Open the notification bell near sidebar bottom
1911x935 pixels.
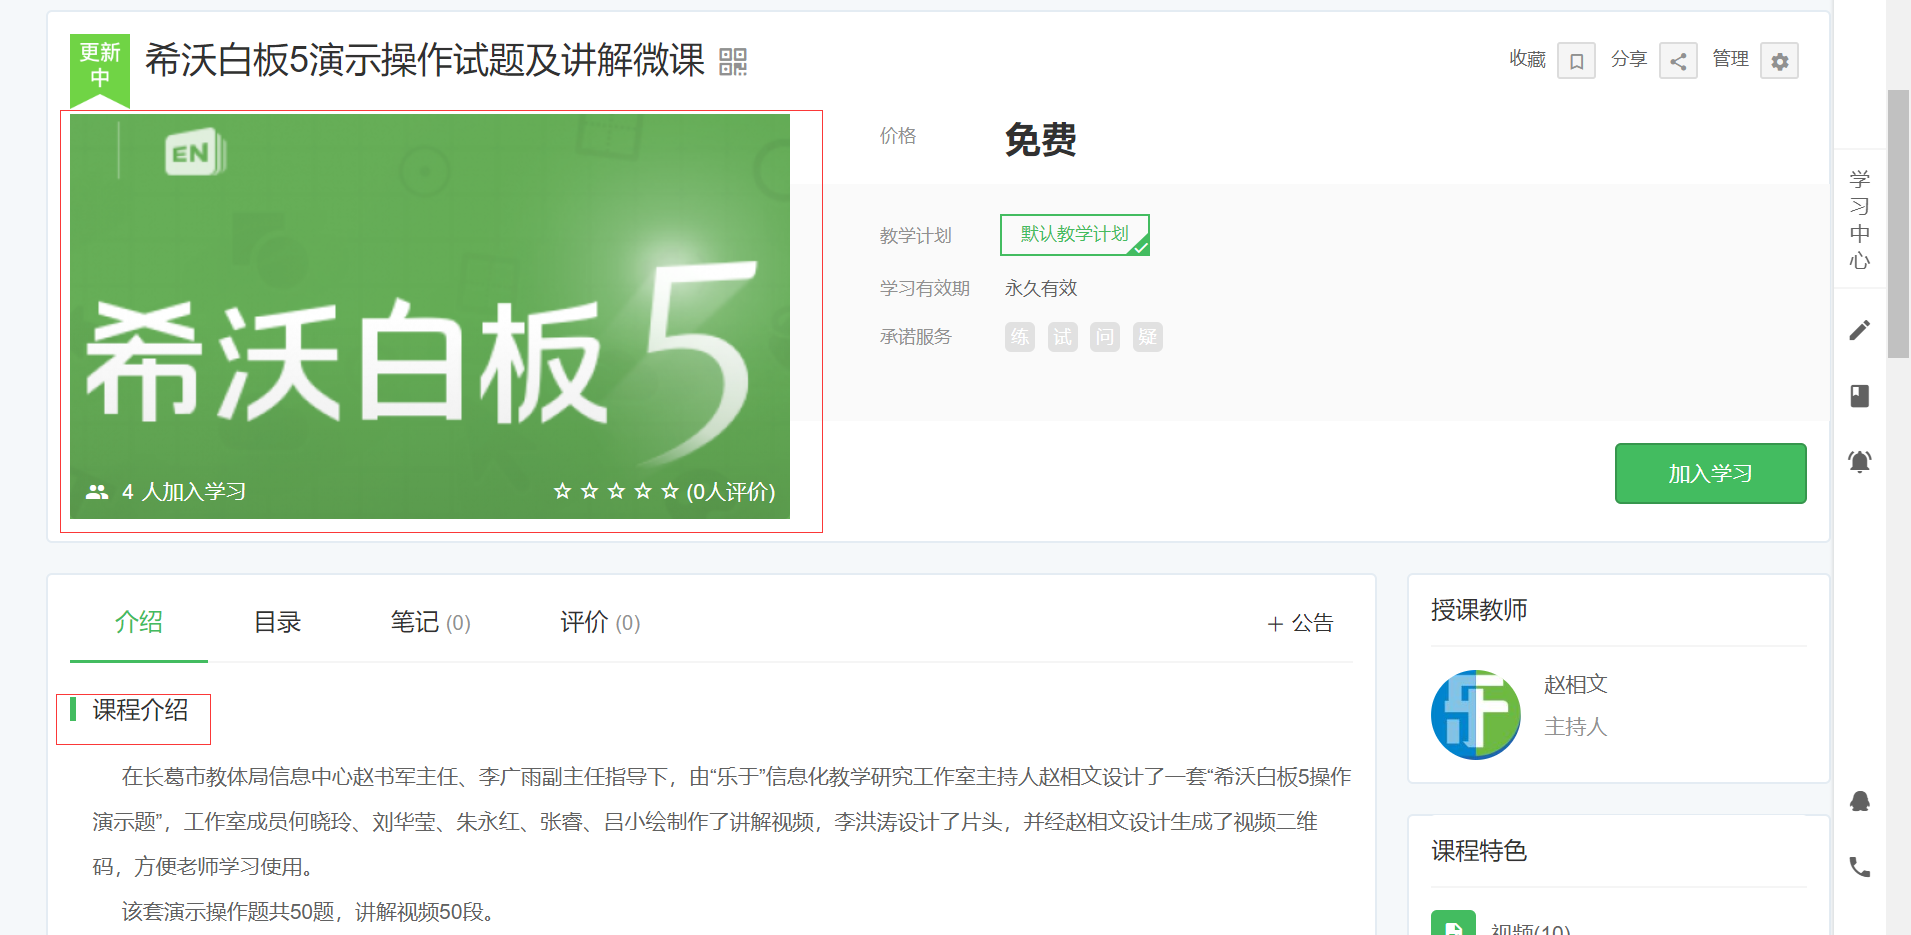click(1859, 801)
